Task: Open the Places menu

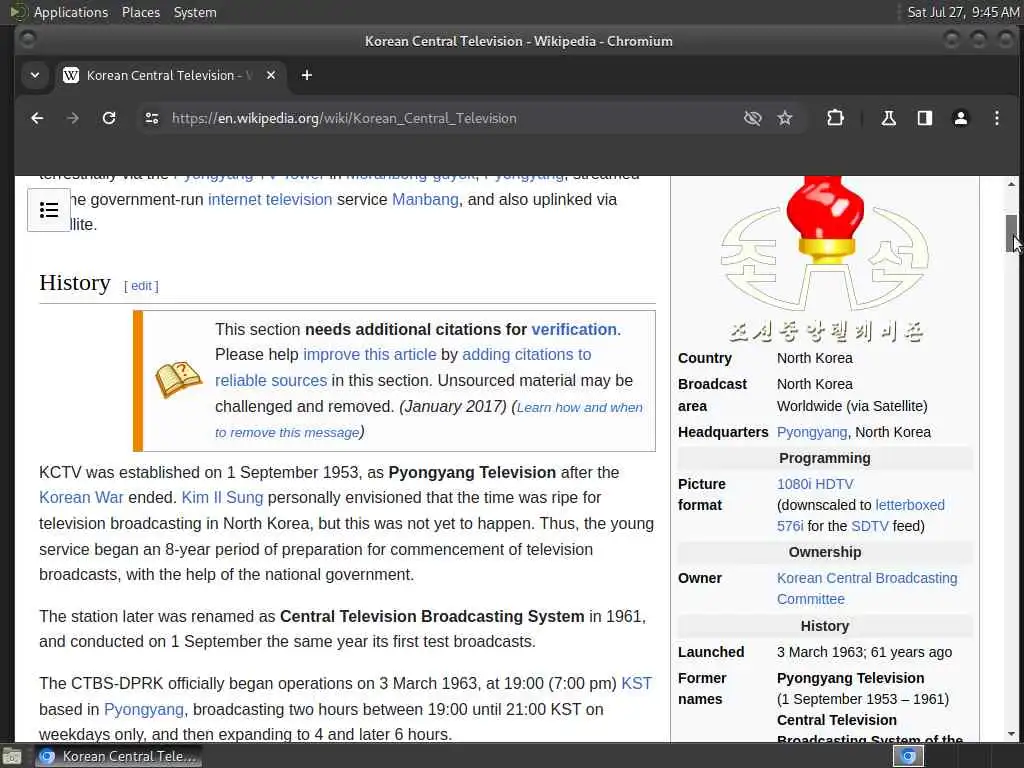Action: click(x=140, y=12)
